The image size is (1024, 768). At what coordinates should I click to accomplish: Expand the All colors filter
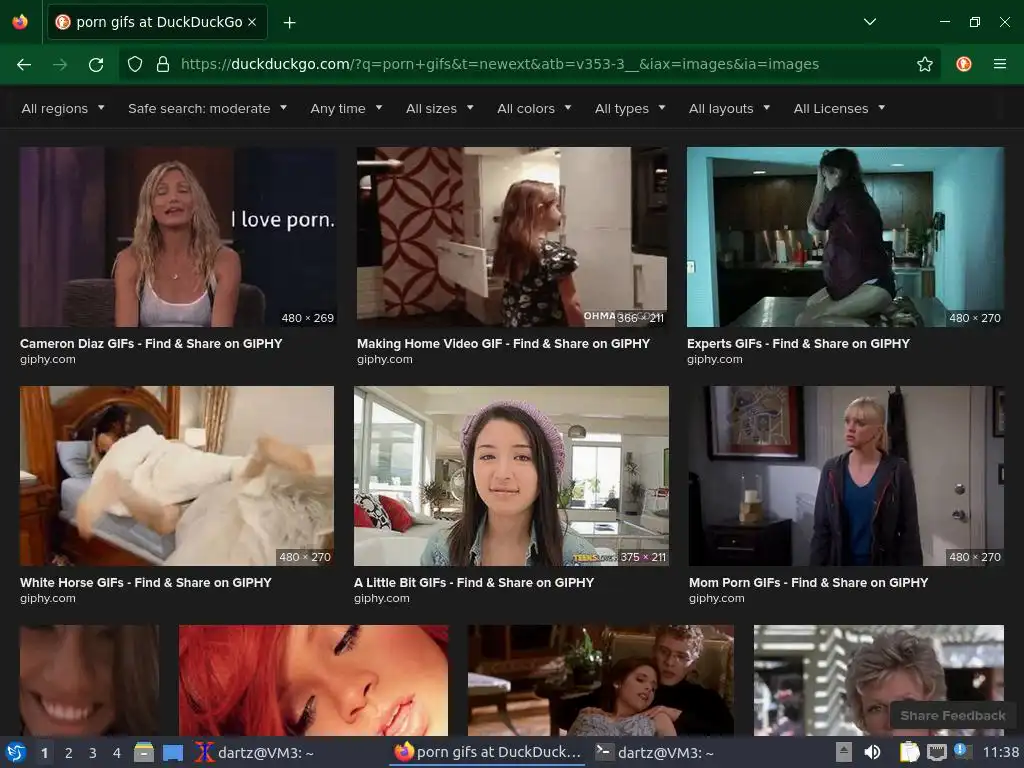pos(534,108)
